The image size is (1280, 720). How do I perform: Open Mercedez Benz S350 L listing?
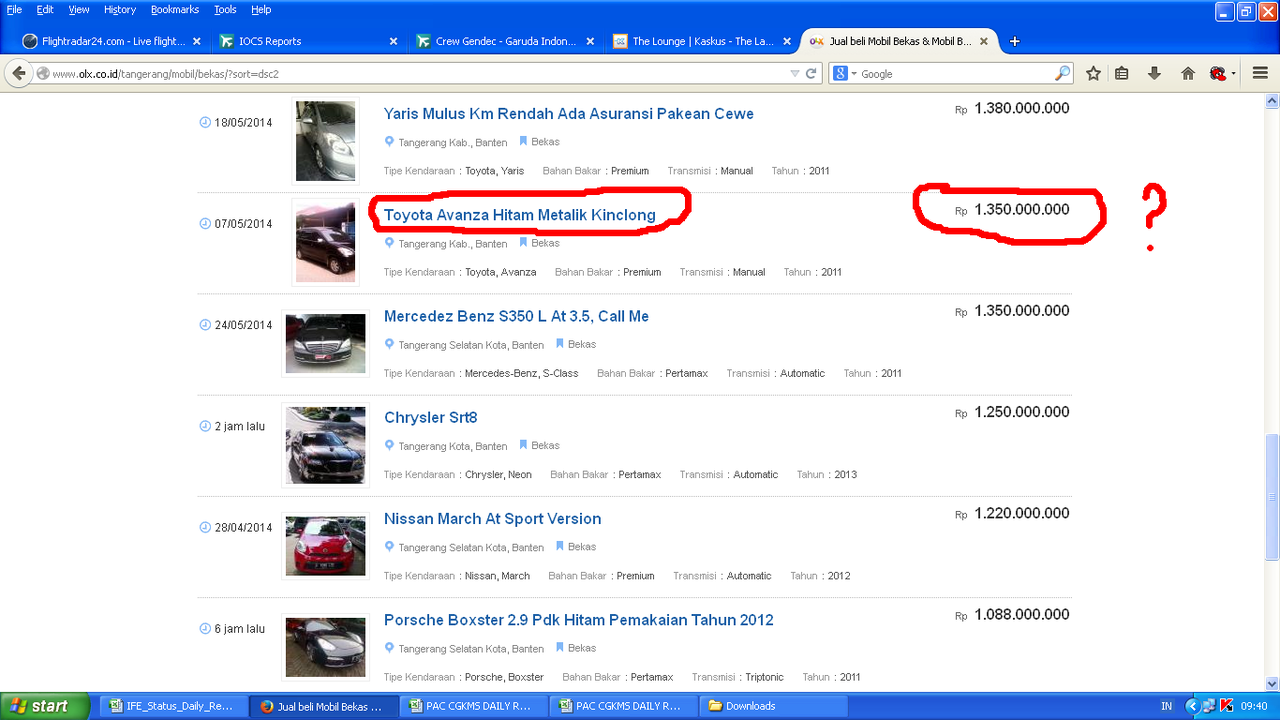(x=516, y=316)
